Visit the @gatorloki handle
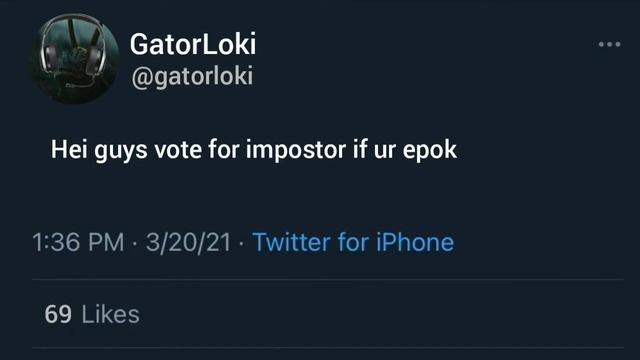Screen dimensions: 640x360 click(x=192, y=77)
